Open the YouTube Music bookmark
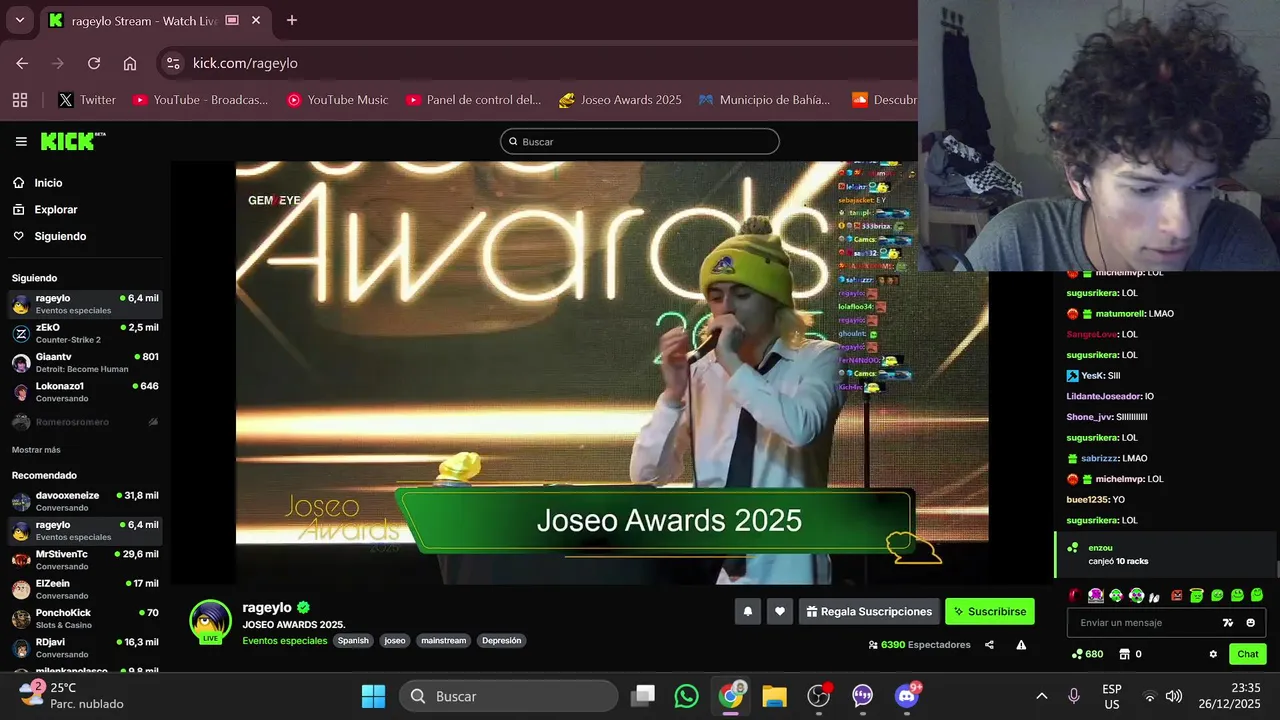 pos(338,100)
